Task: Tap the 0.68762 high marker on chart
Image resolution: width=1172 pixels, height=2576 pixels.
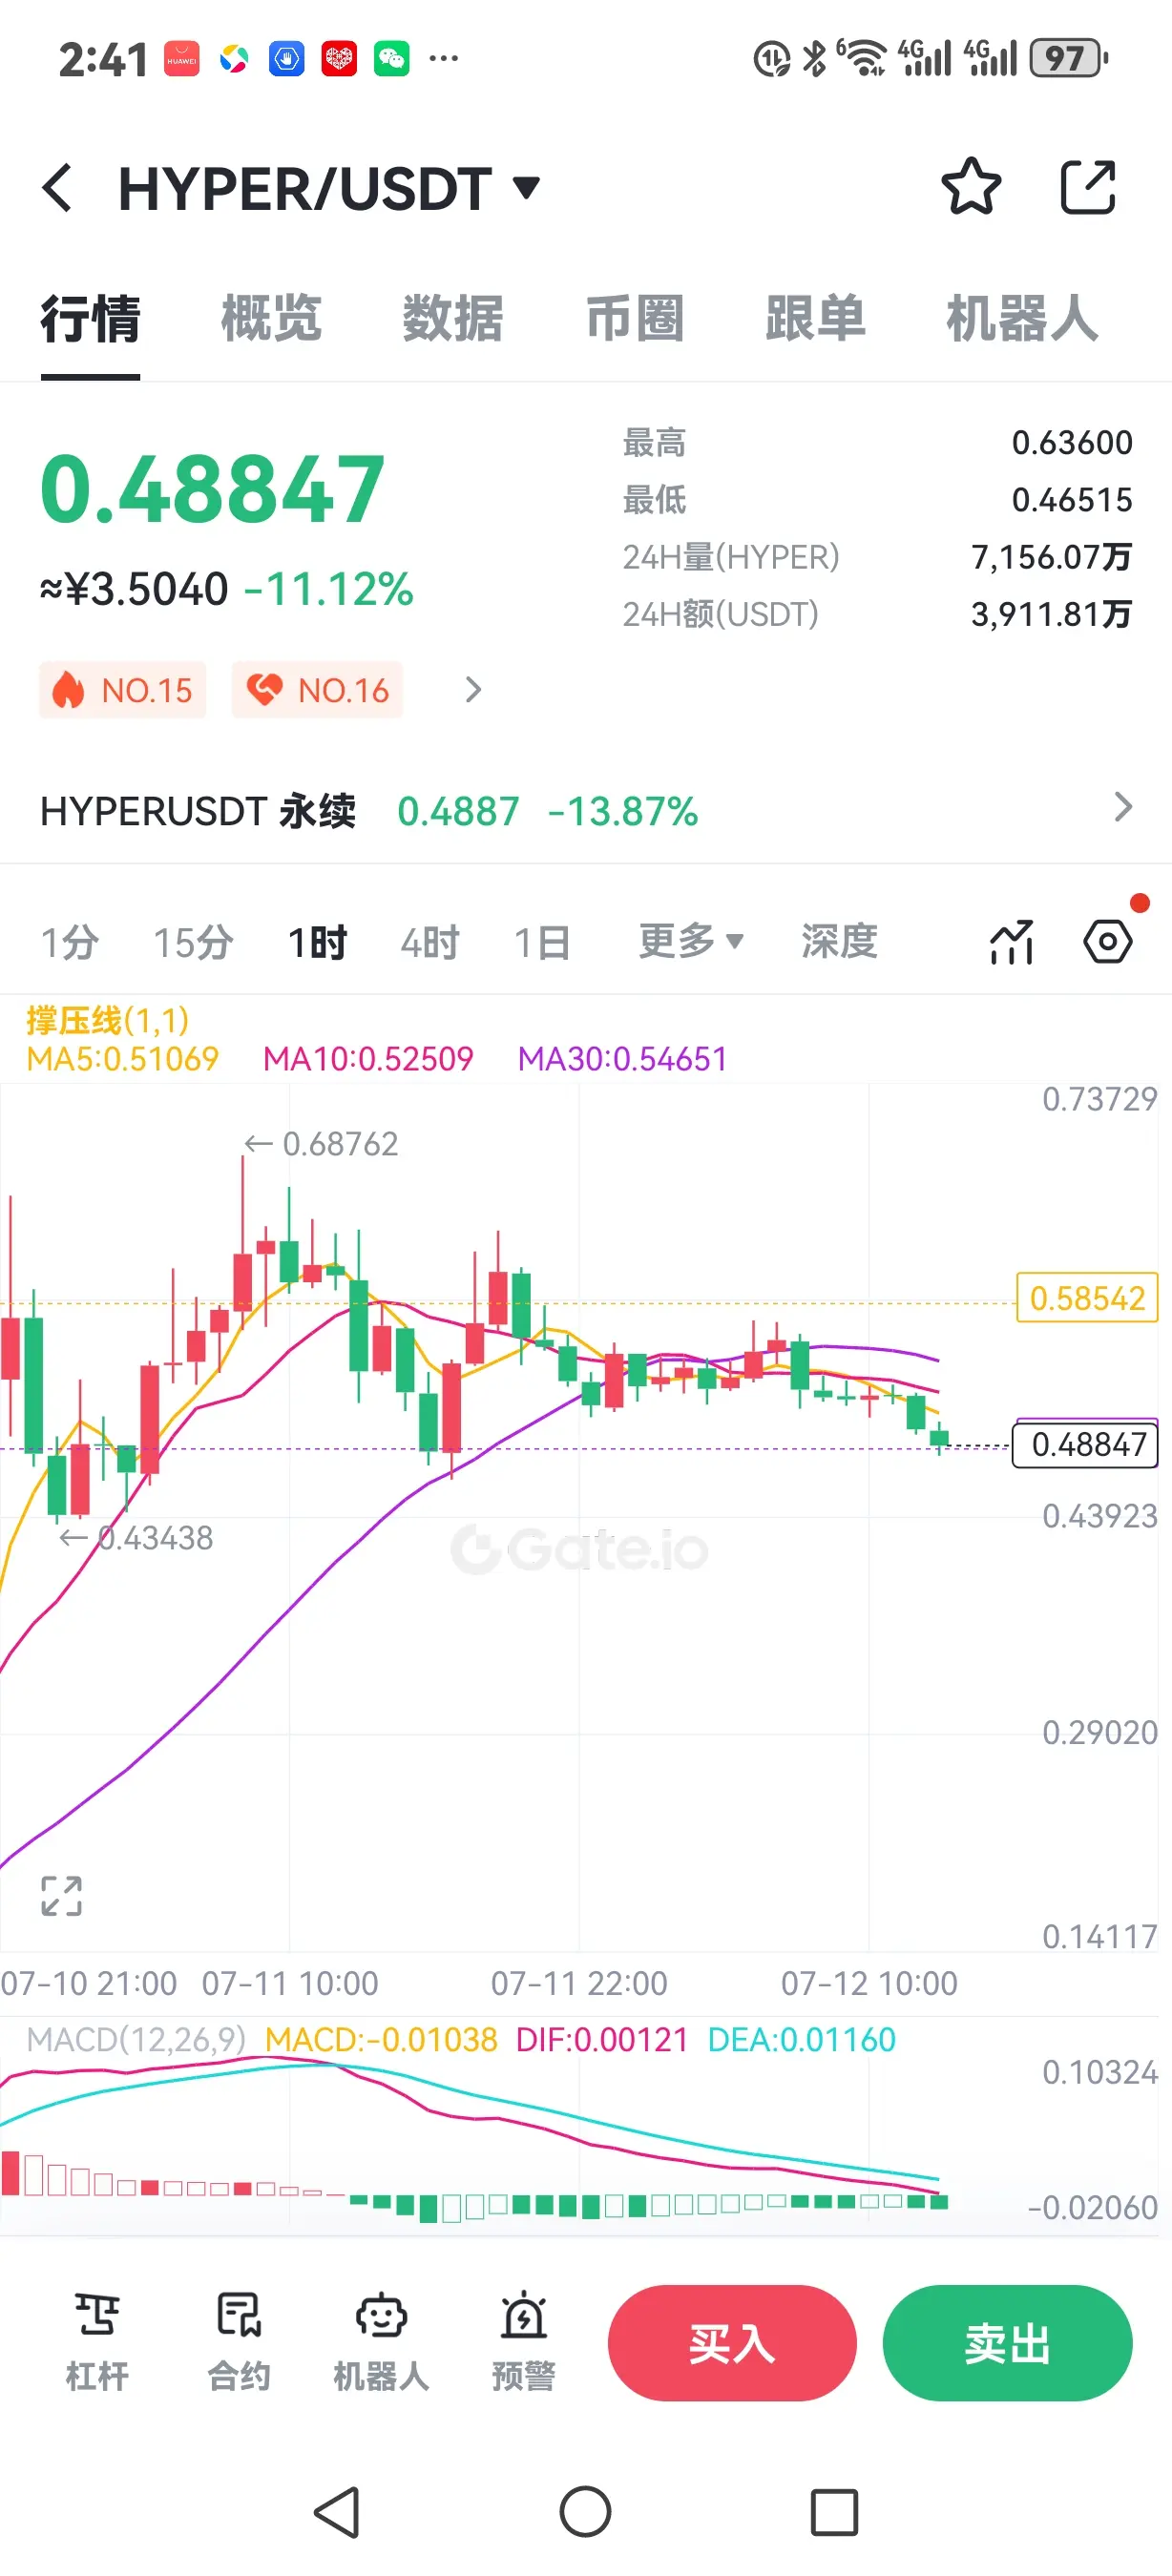Action: [321, 1143]
